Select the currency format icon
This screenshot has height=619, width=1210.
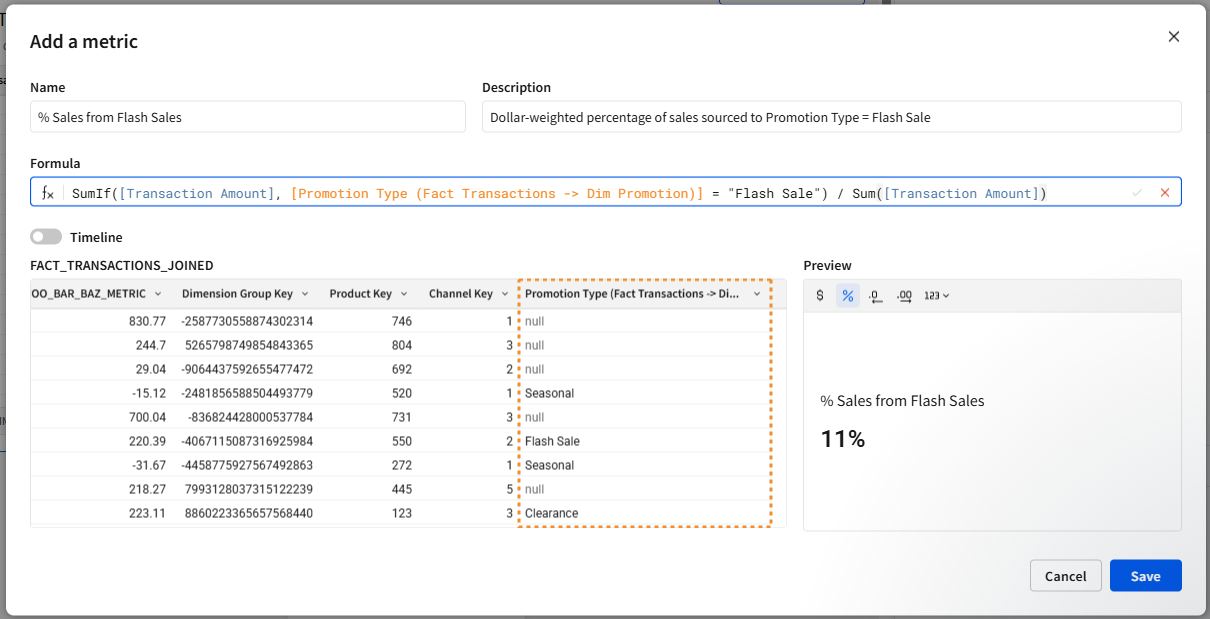pyautogui.click(x=820, y=295)
